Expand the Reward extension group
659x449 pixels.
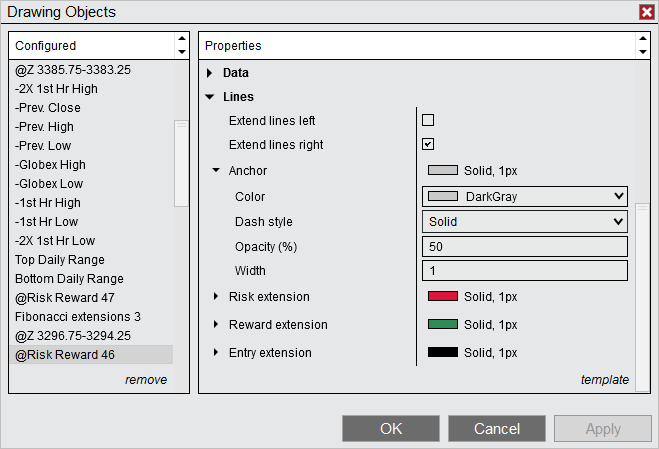coord(216,324)
